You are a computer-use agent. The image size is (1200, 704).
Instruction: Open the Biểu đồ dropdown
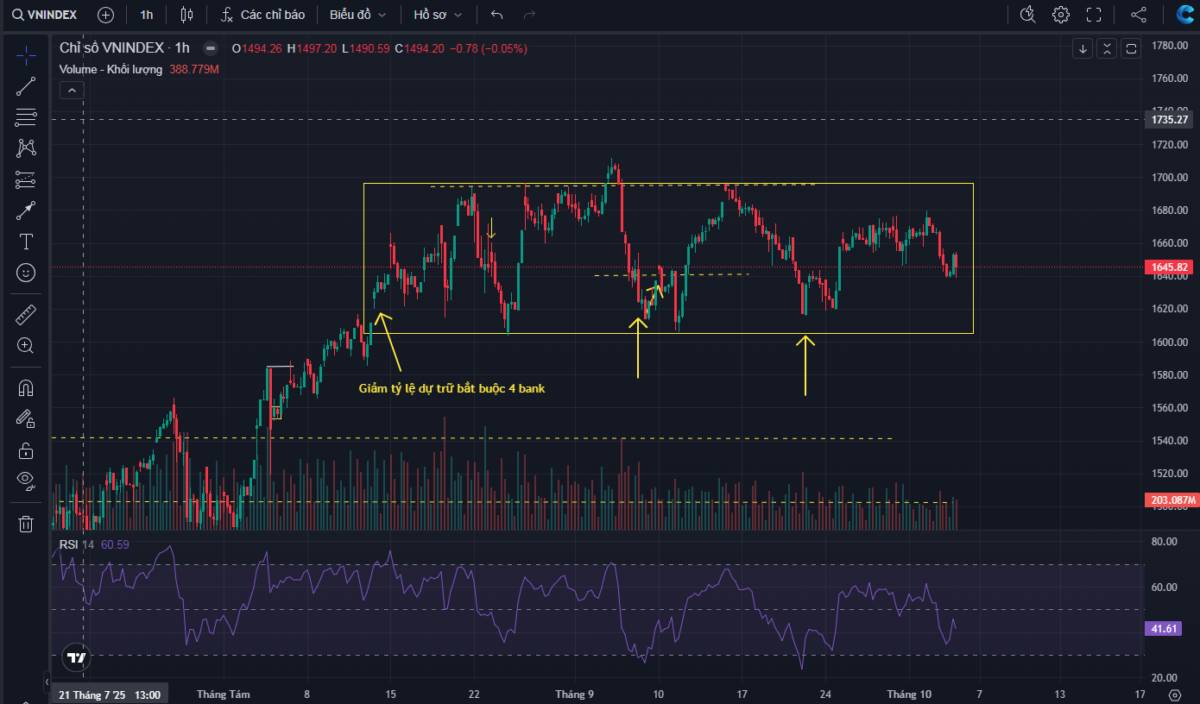click(357, 15)
